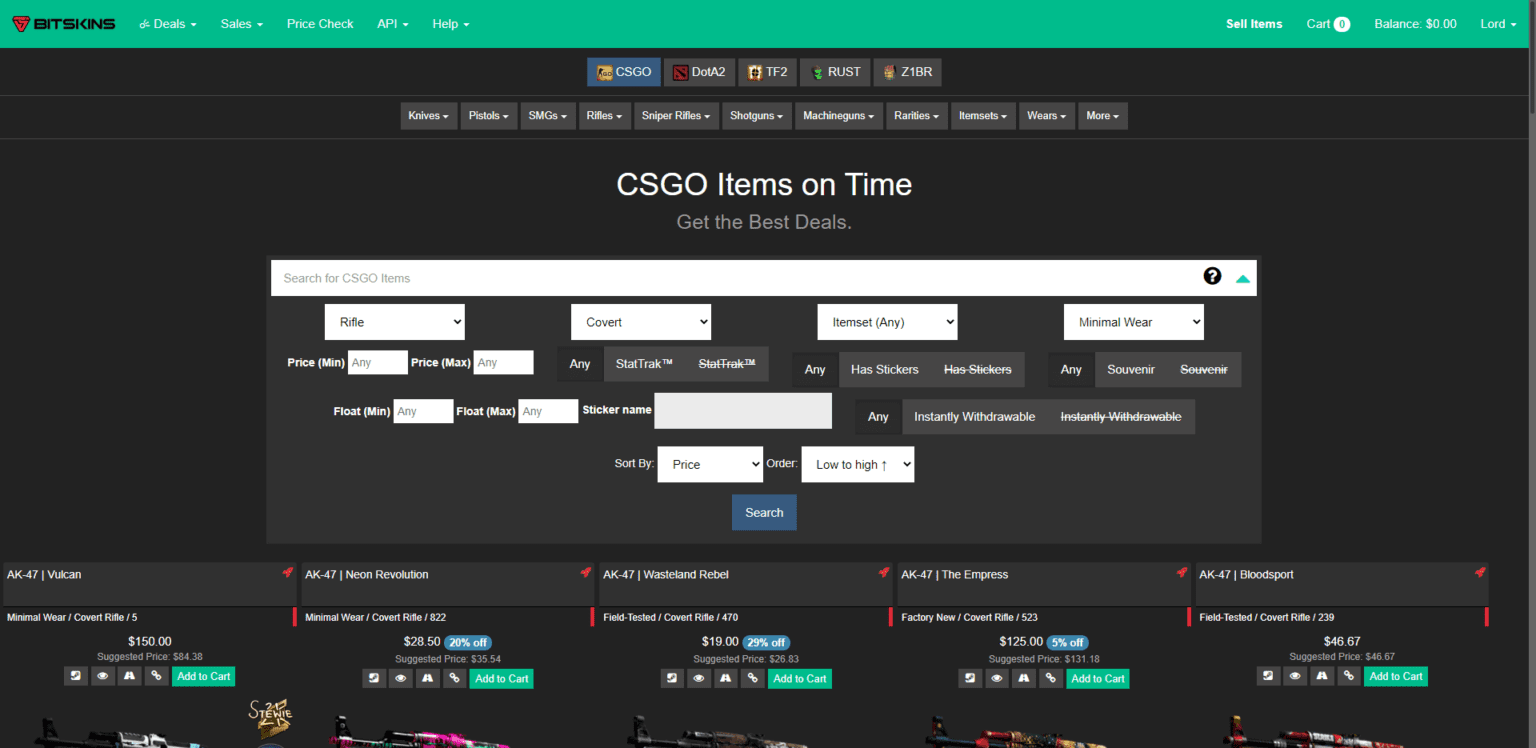
Task: Exclude Souvenir items with strikethrough option
Action: pyautogui.click(x=1204, y=370)
